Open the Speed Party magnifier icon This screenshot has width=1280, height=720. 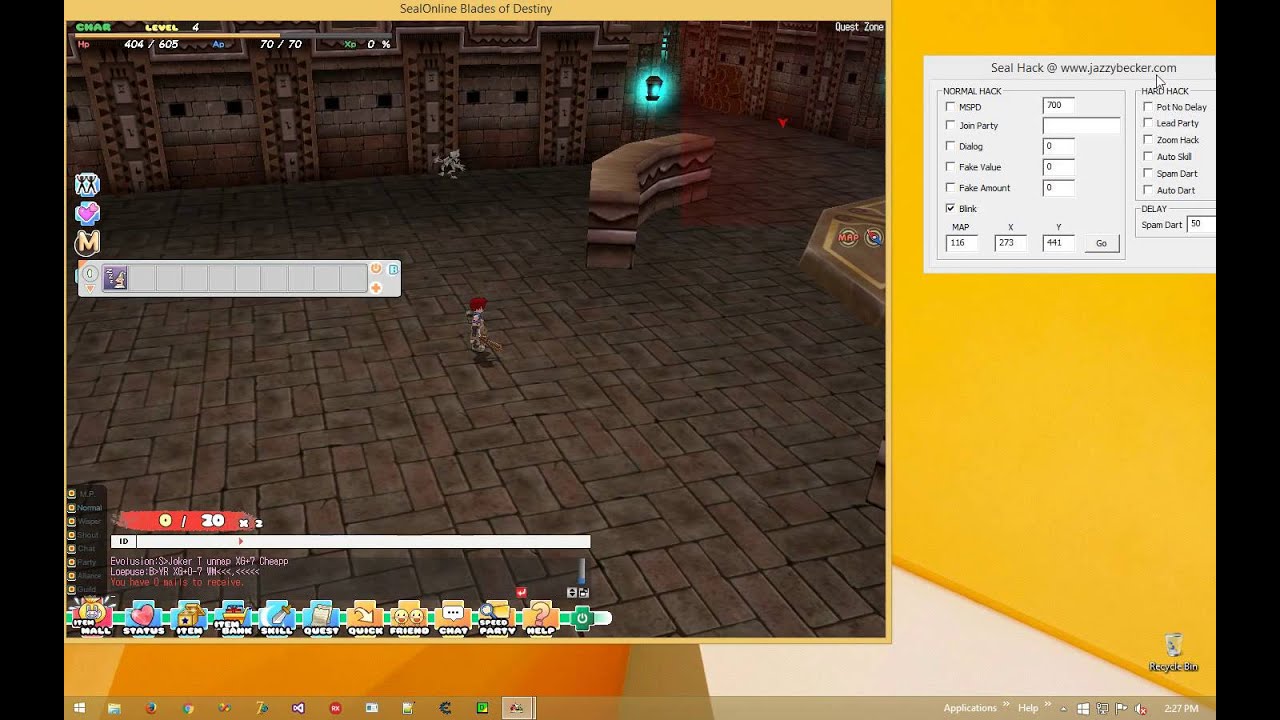496,617
